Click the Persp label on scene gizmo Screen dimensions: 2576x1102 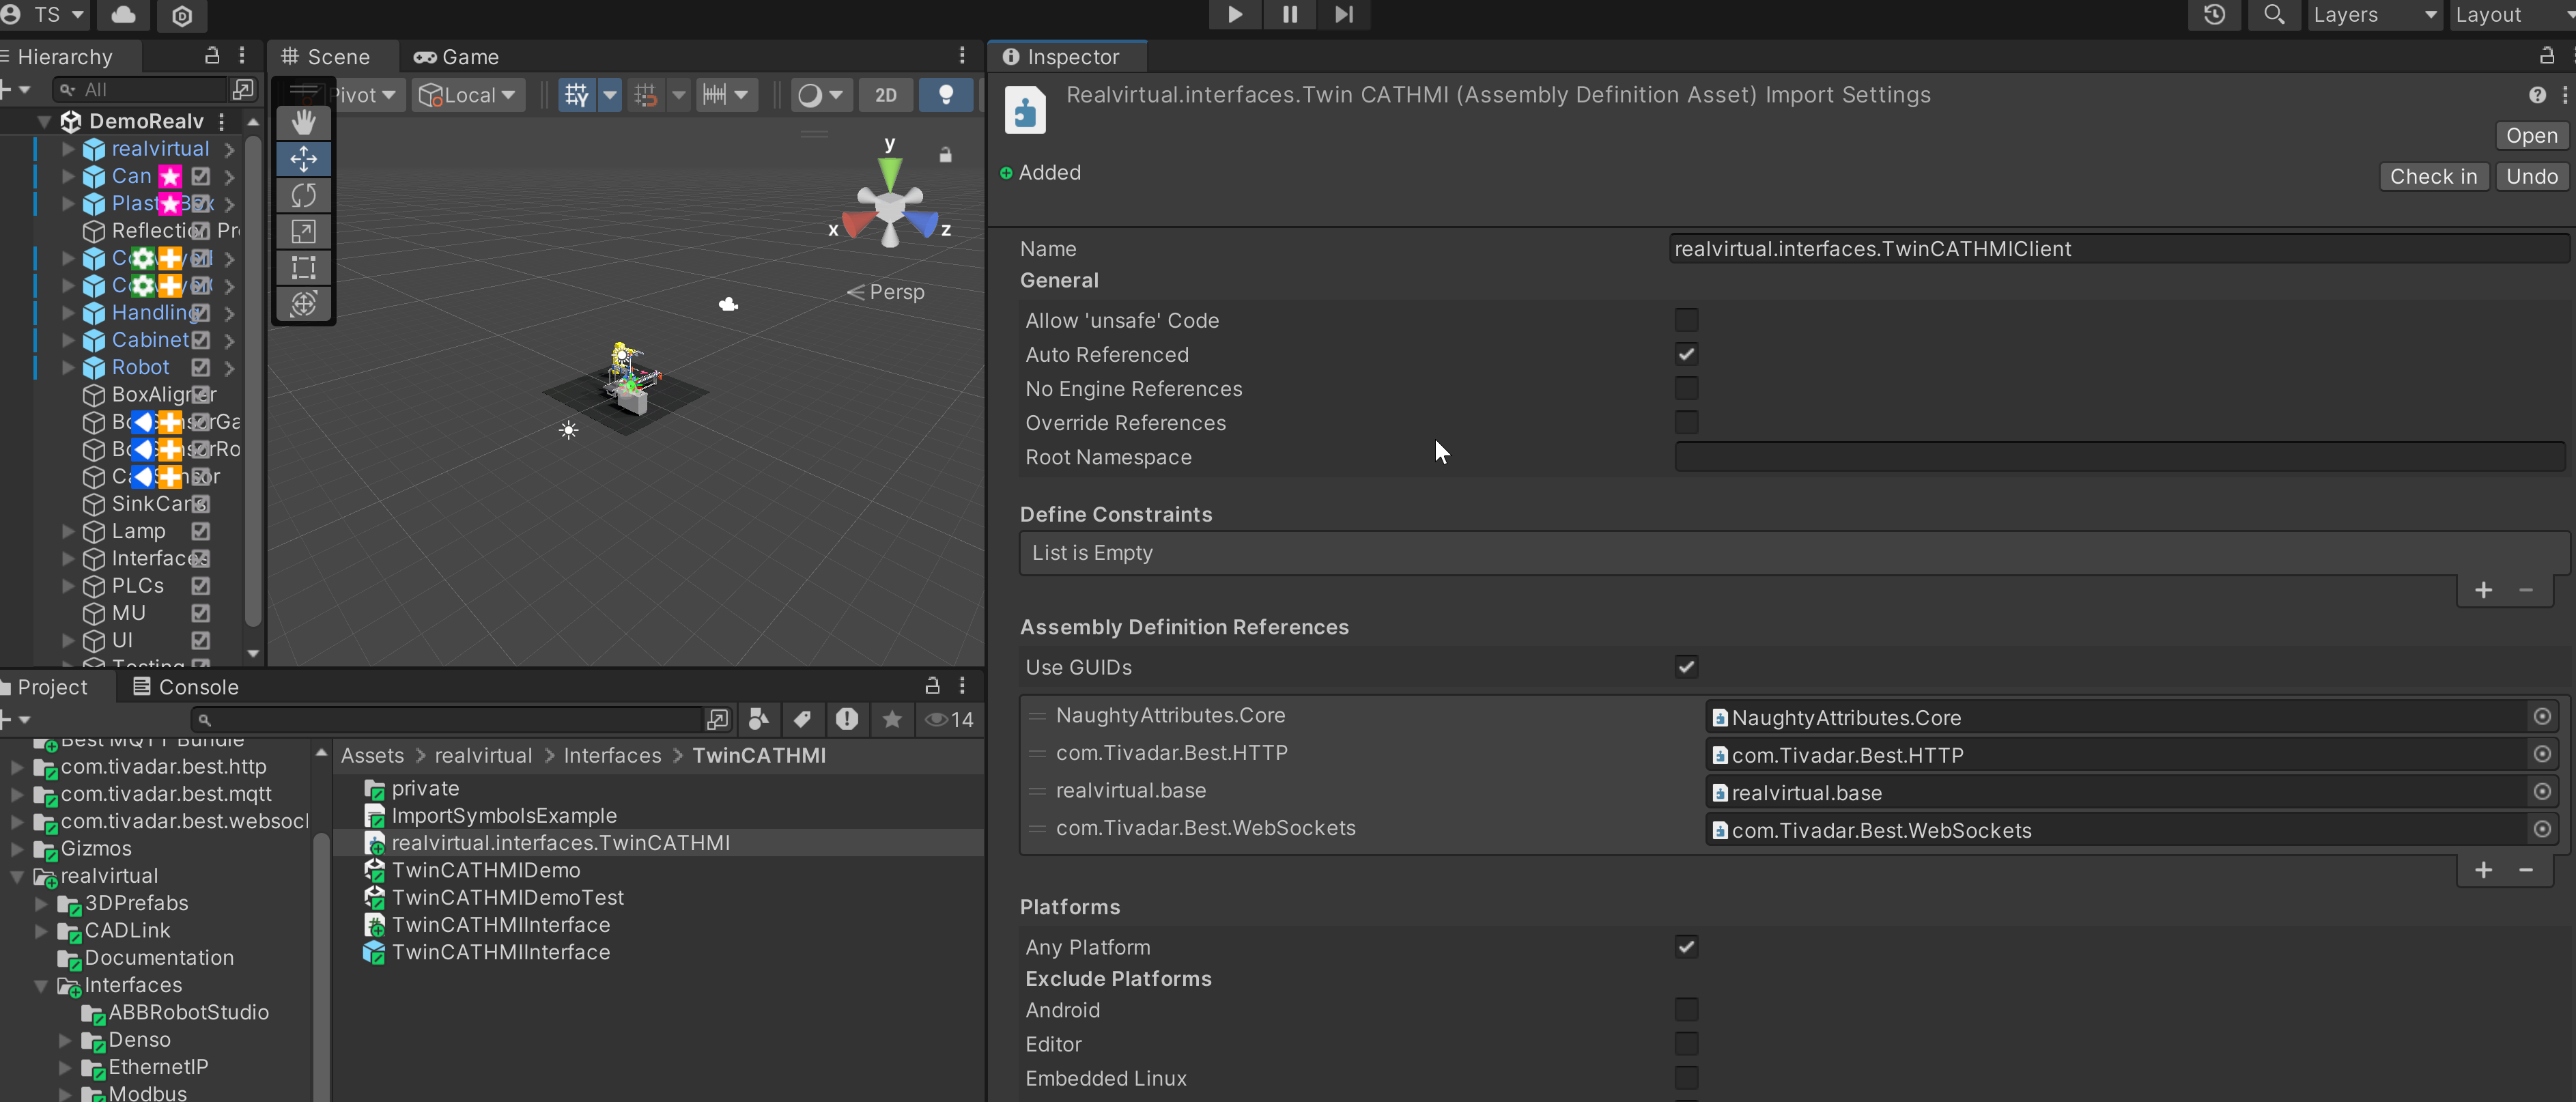[896, 292]
